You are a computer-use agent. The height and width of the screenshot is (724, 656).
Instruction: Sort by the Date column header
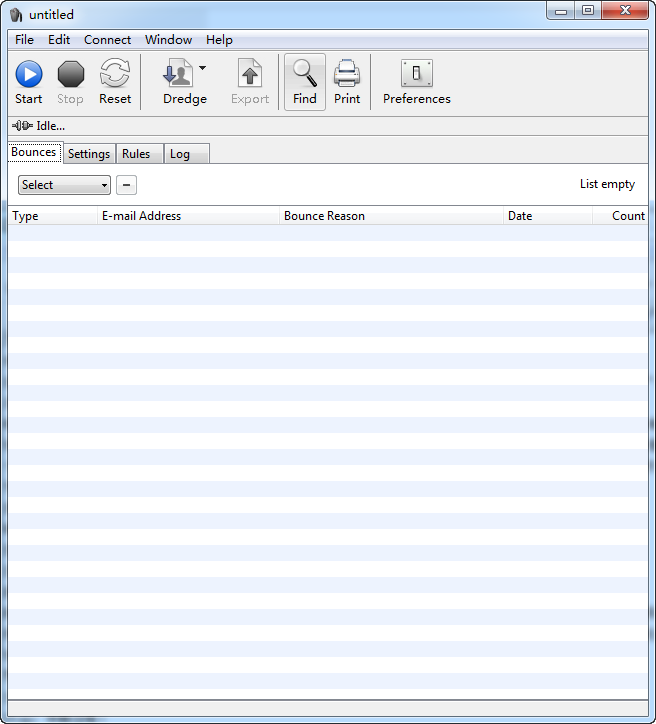click(x=548, y=216)
